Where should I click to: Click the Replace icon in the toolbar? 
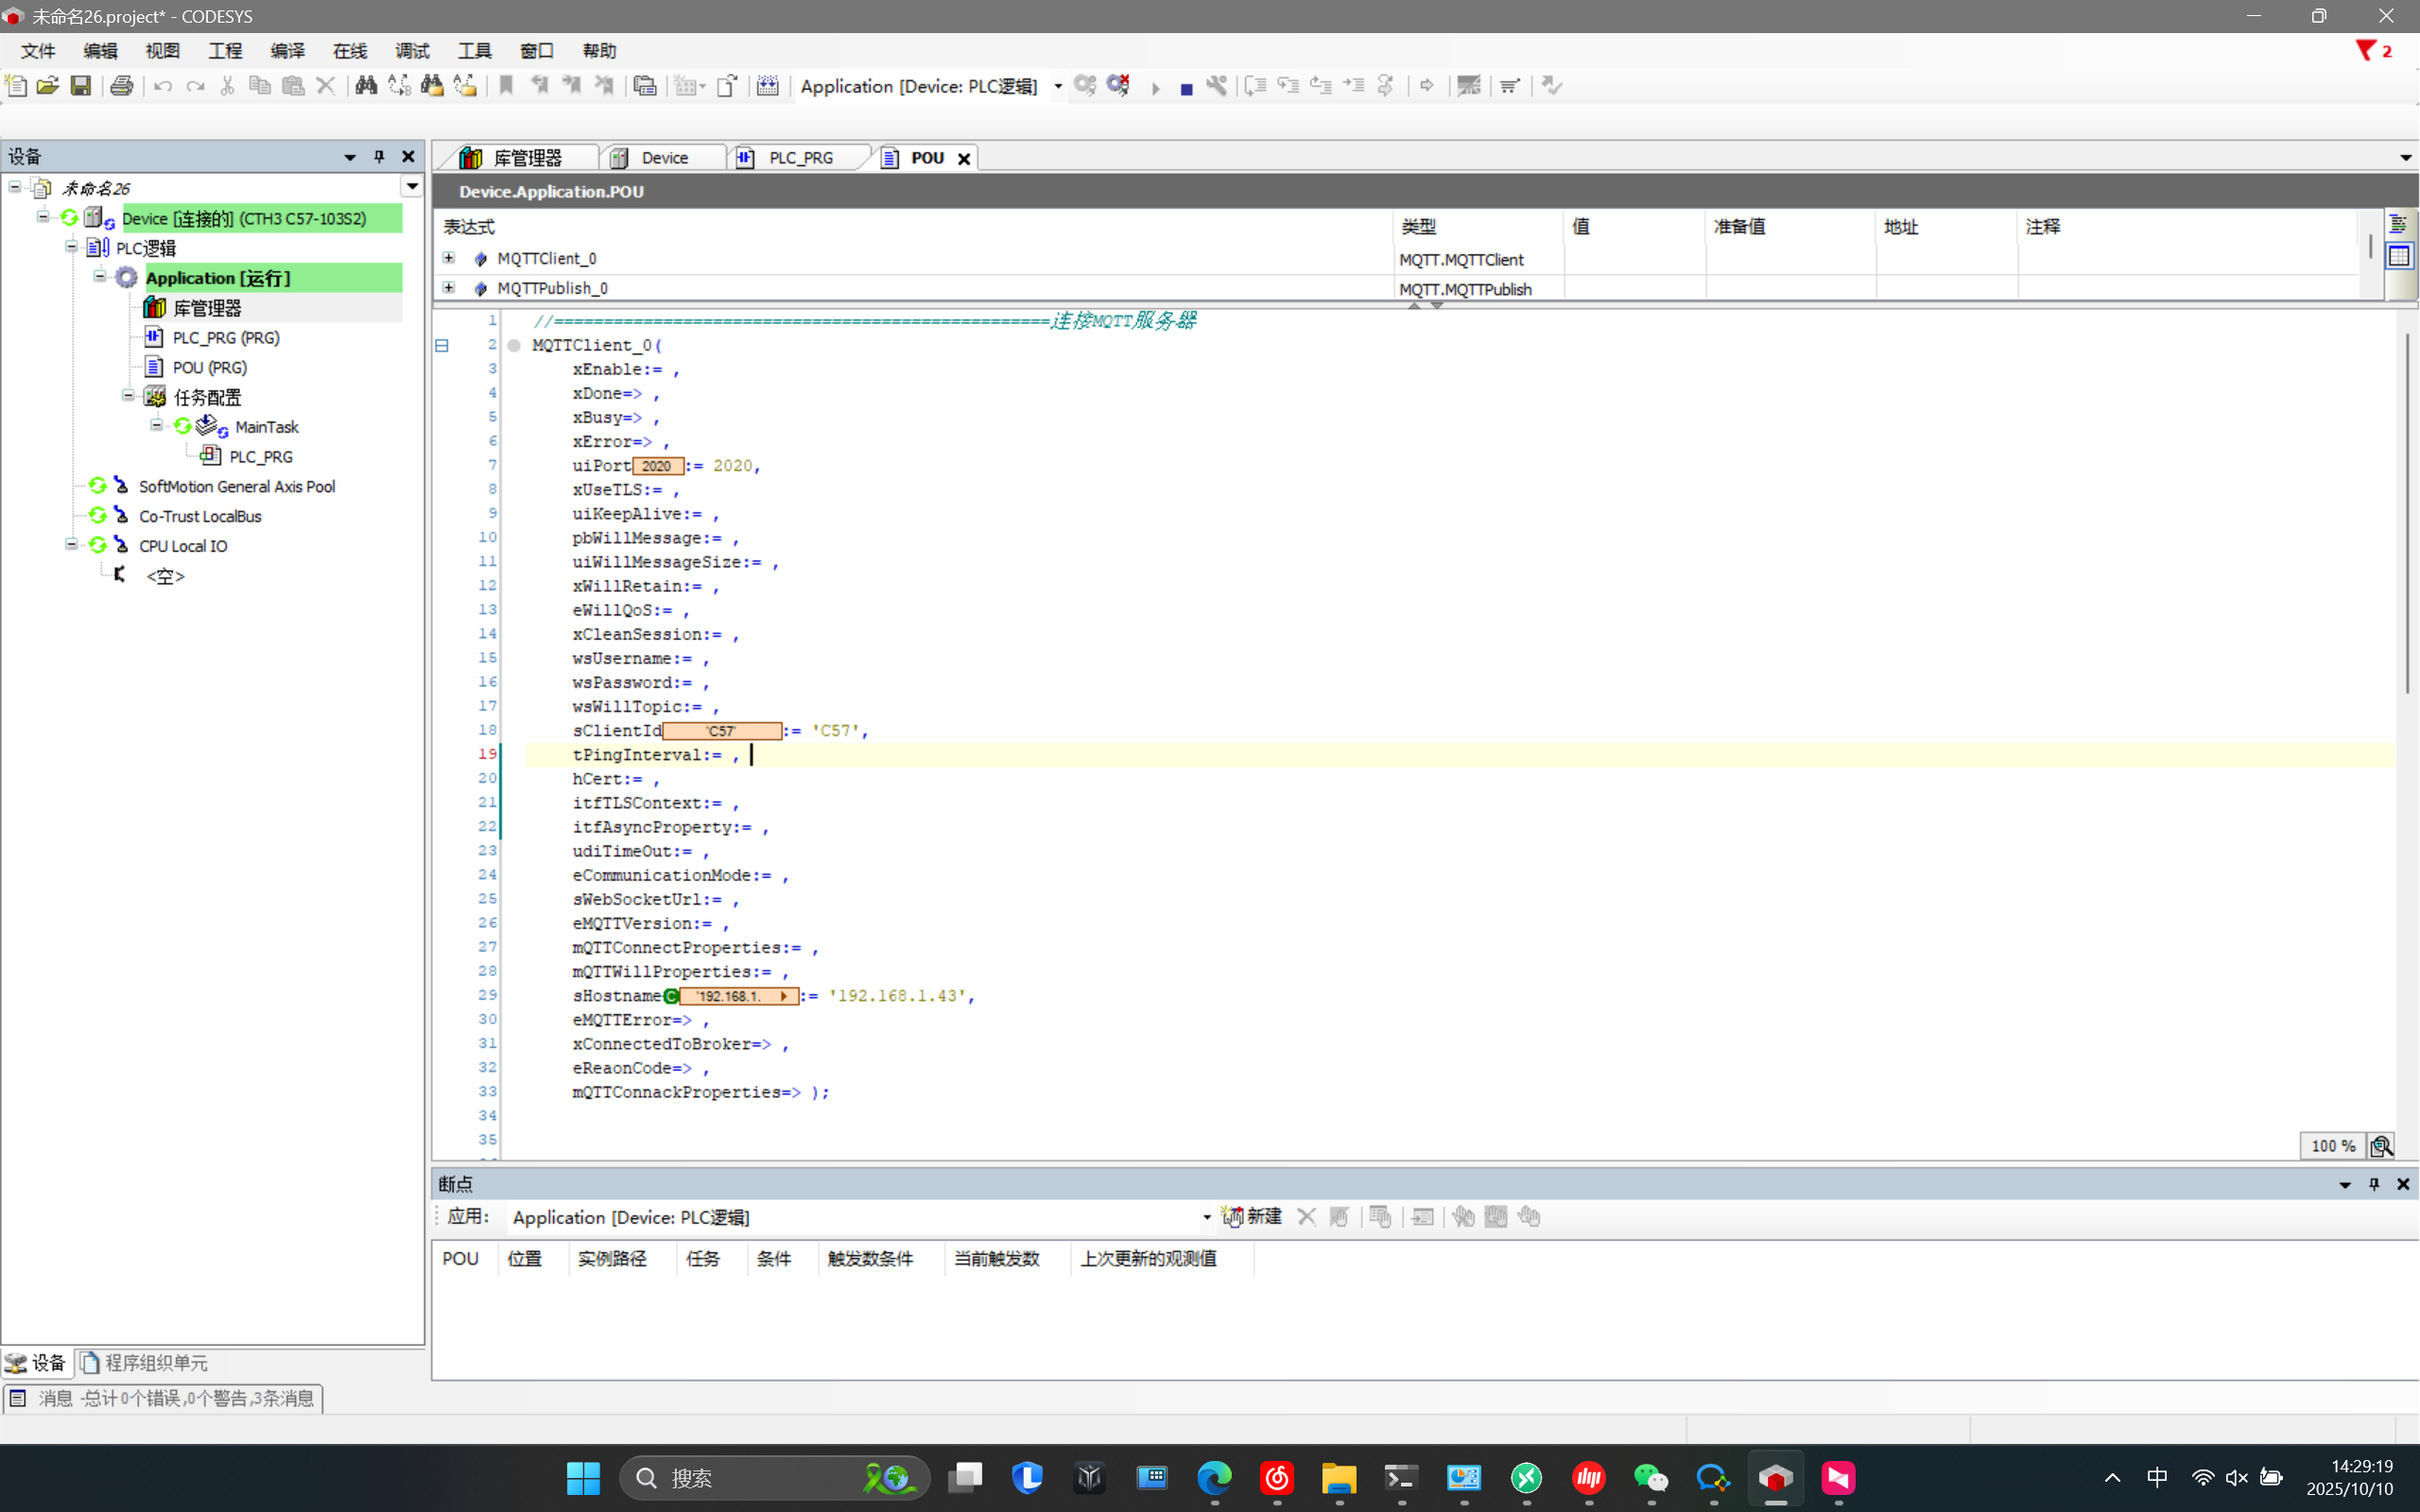(x=399, y=86)
